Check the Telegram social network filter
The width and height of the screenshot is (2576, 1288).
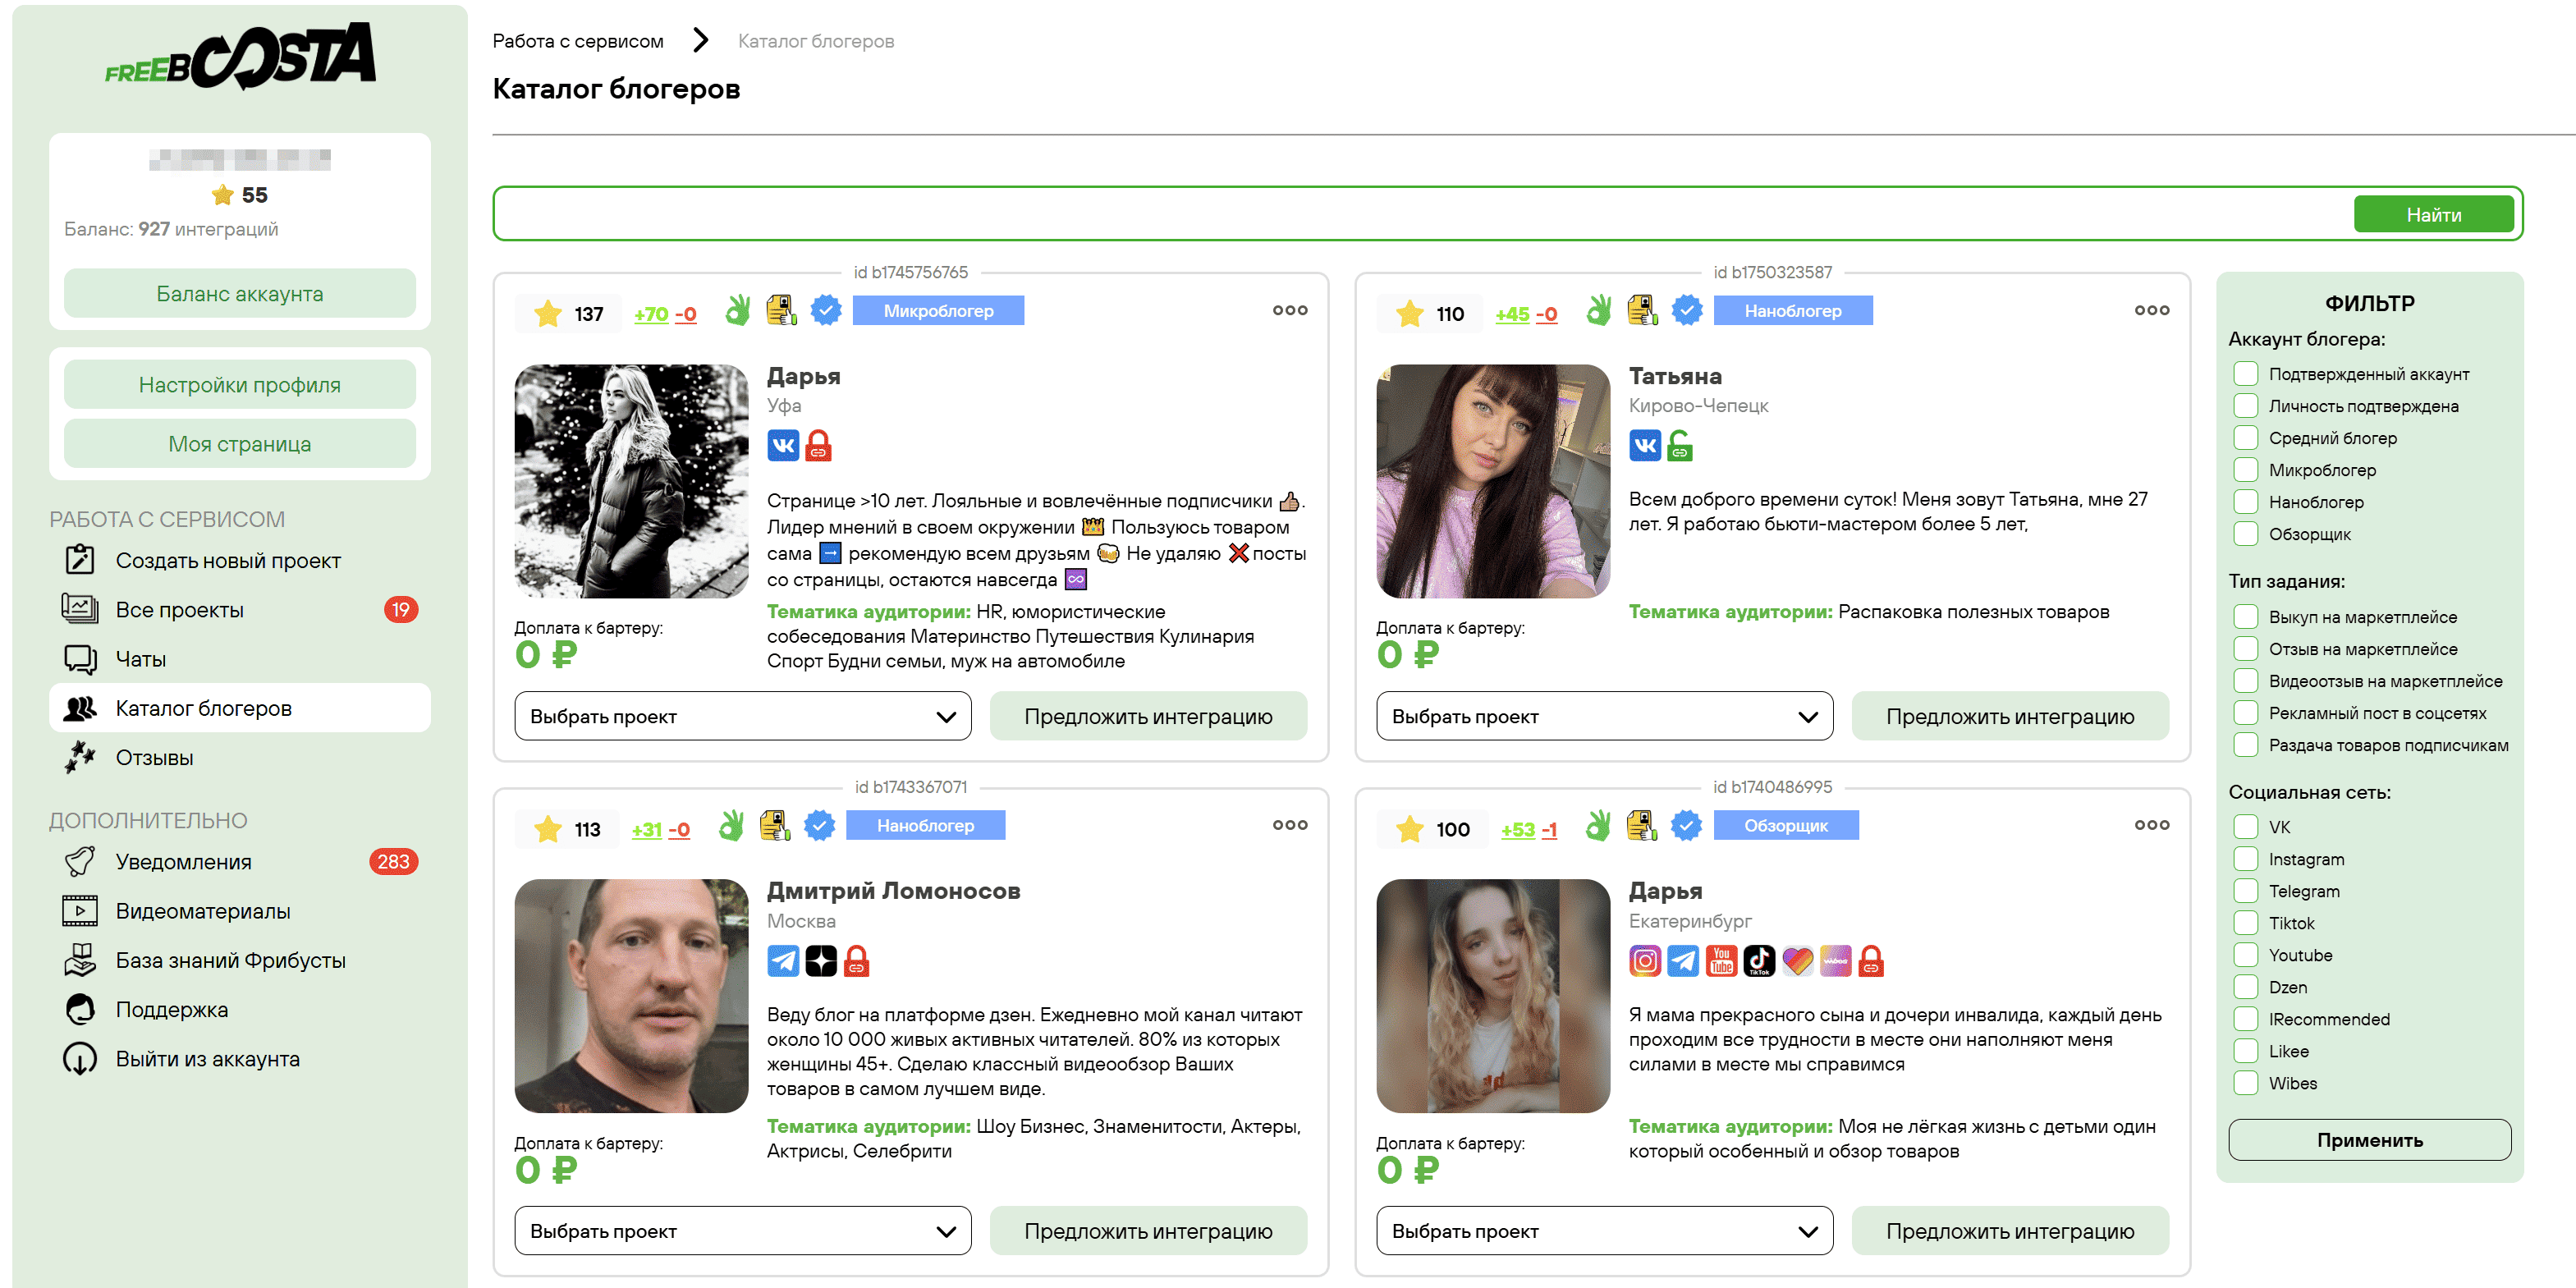tap(2246, 891)
